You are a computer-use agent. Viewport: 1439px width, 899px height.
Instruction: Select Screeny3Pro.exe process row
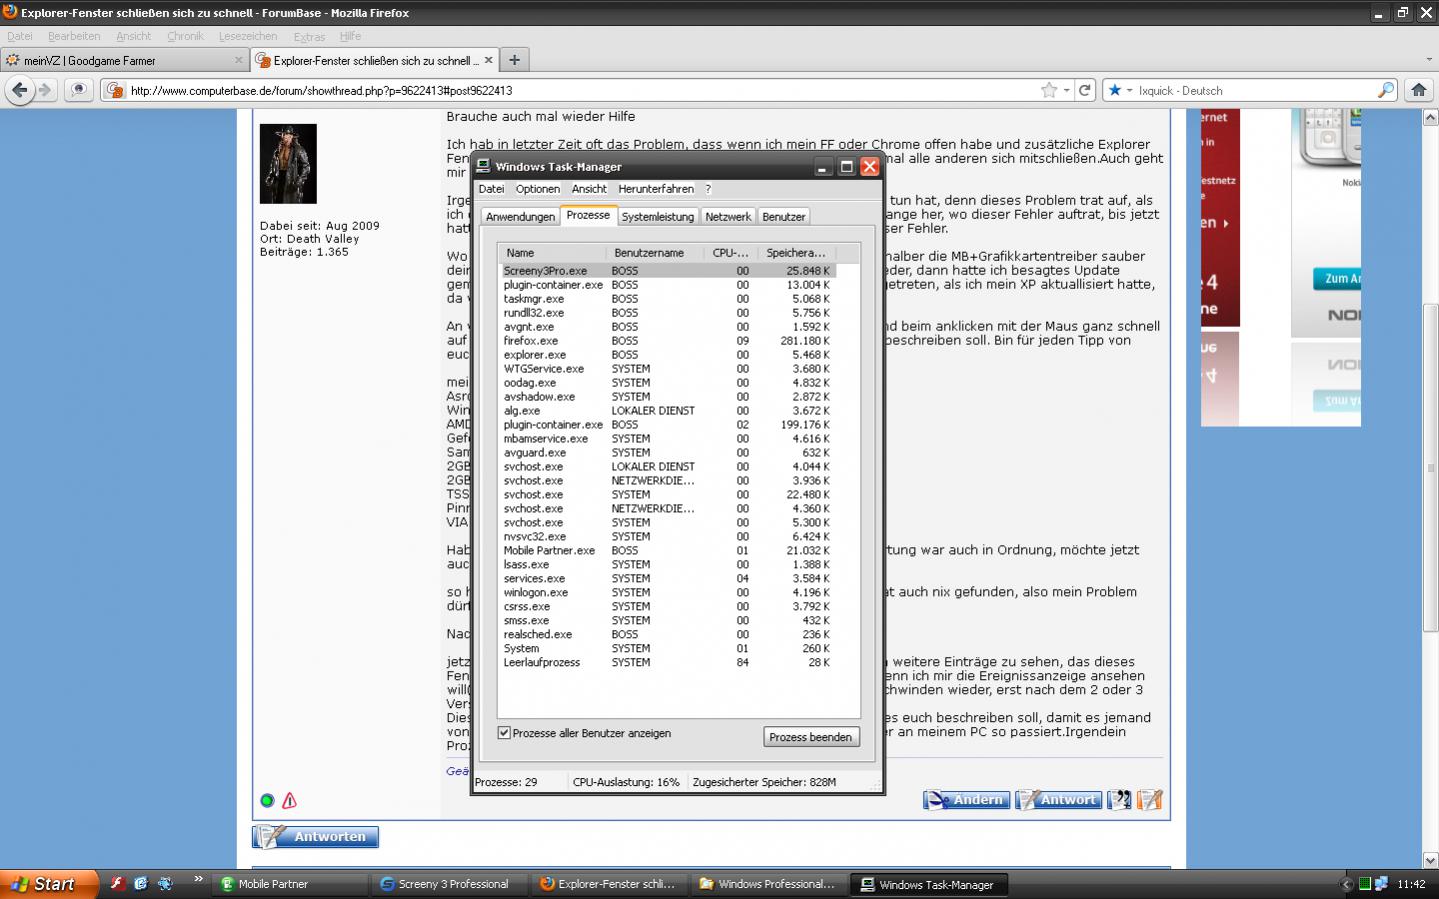[x=668, y=271]
